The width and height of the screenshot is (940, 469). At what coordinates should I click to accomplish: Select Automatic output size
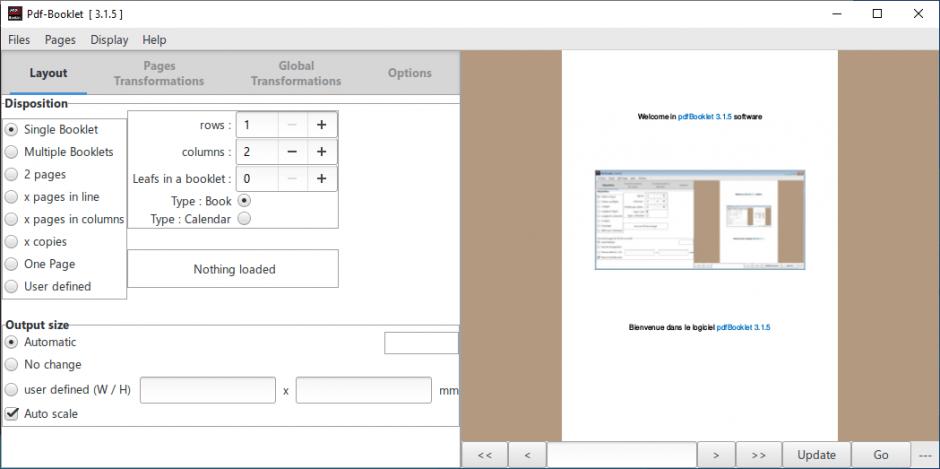pyautogui.click(x=11, y=342)
